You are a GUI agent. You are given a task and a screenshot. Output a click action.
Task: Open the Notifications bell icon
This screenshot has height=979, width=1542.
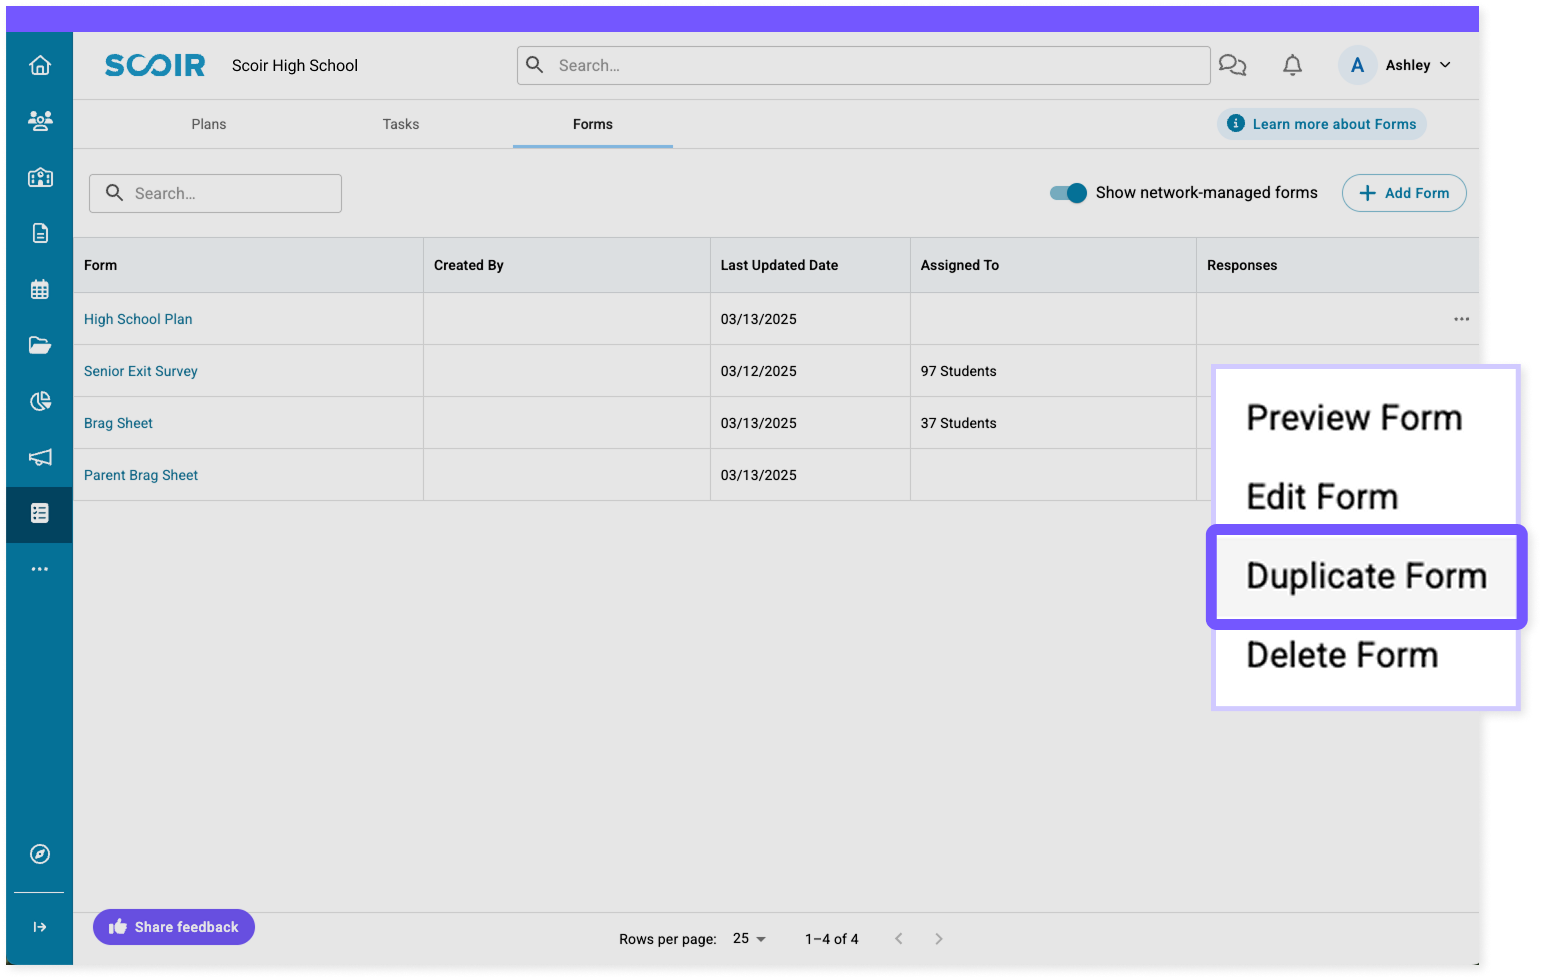pos(1292,65)
